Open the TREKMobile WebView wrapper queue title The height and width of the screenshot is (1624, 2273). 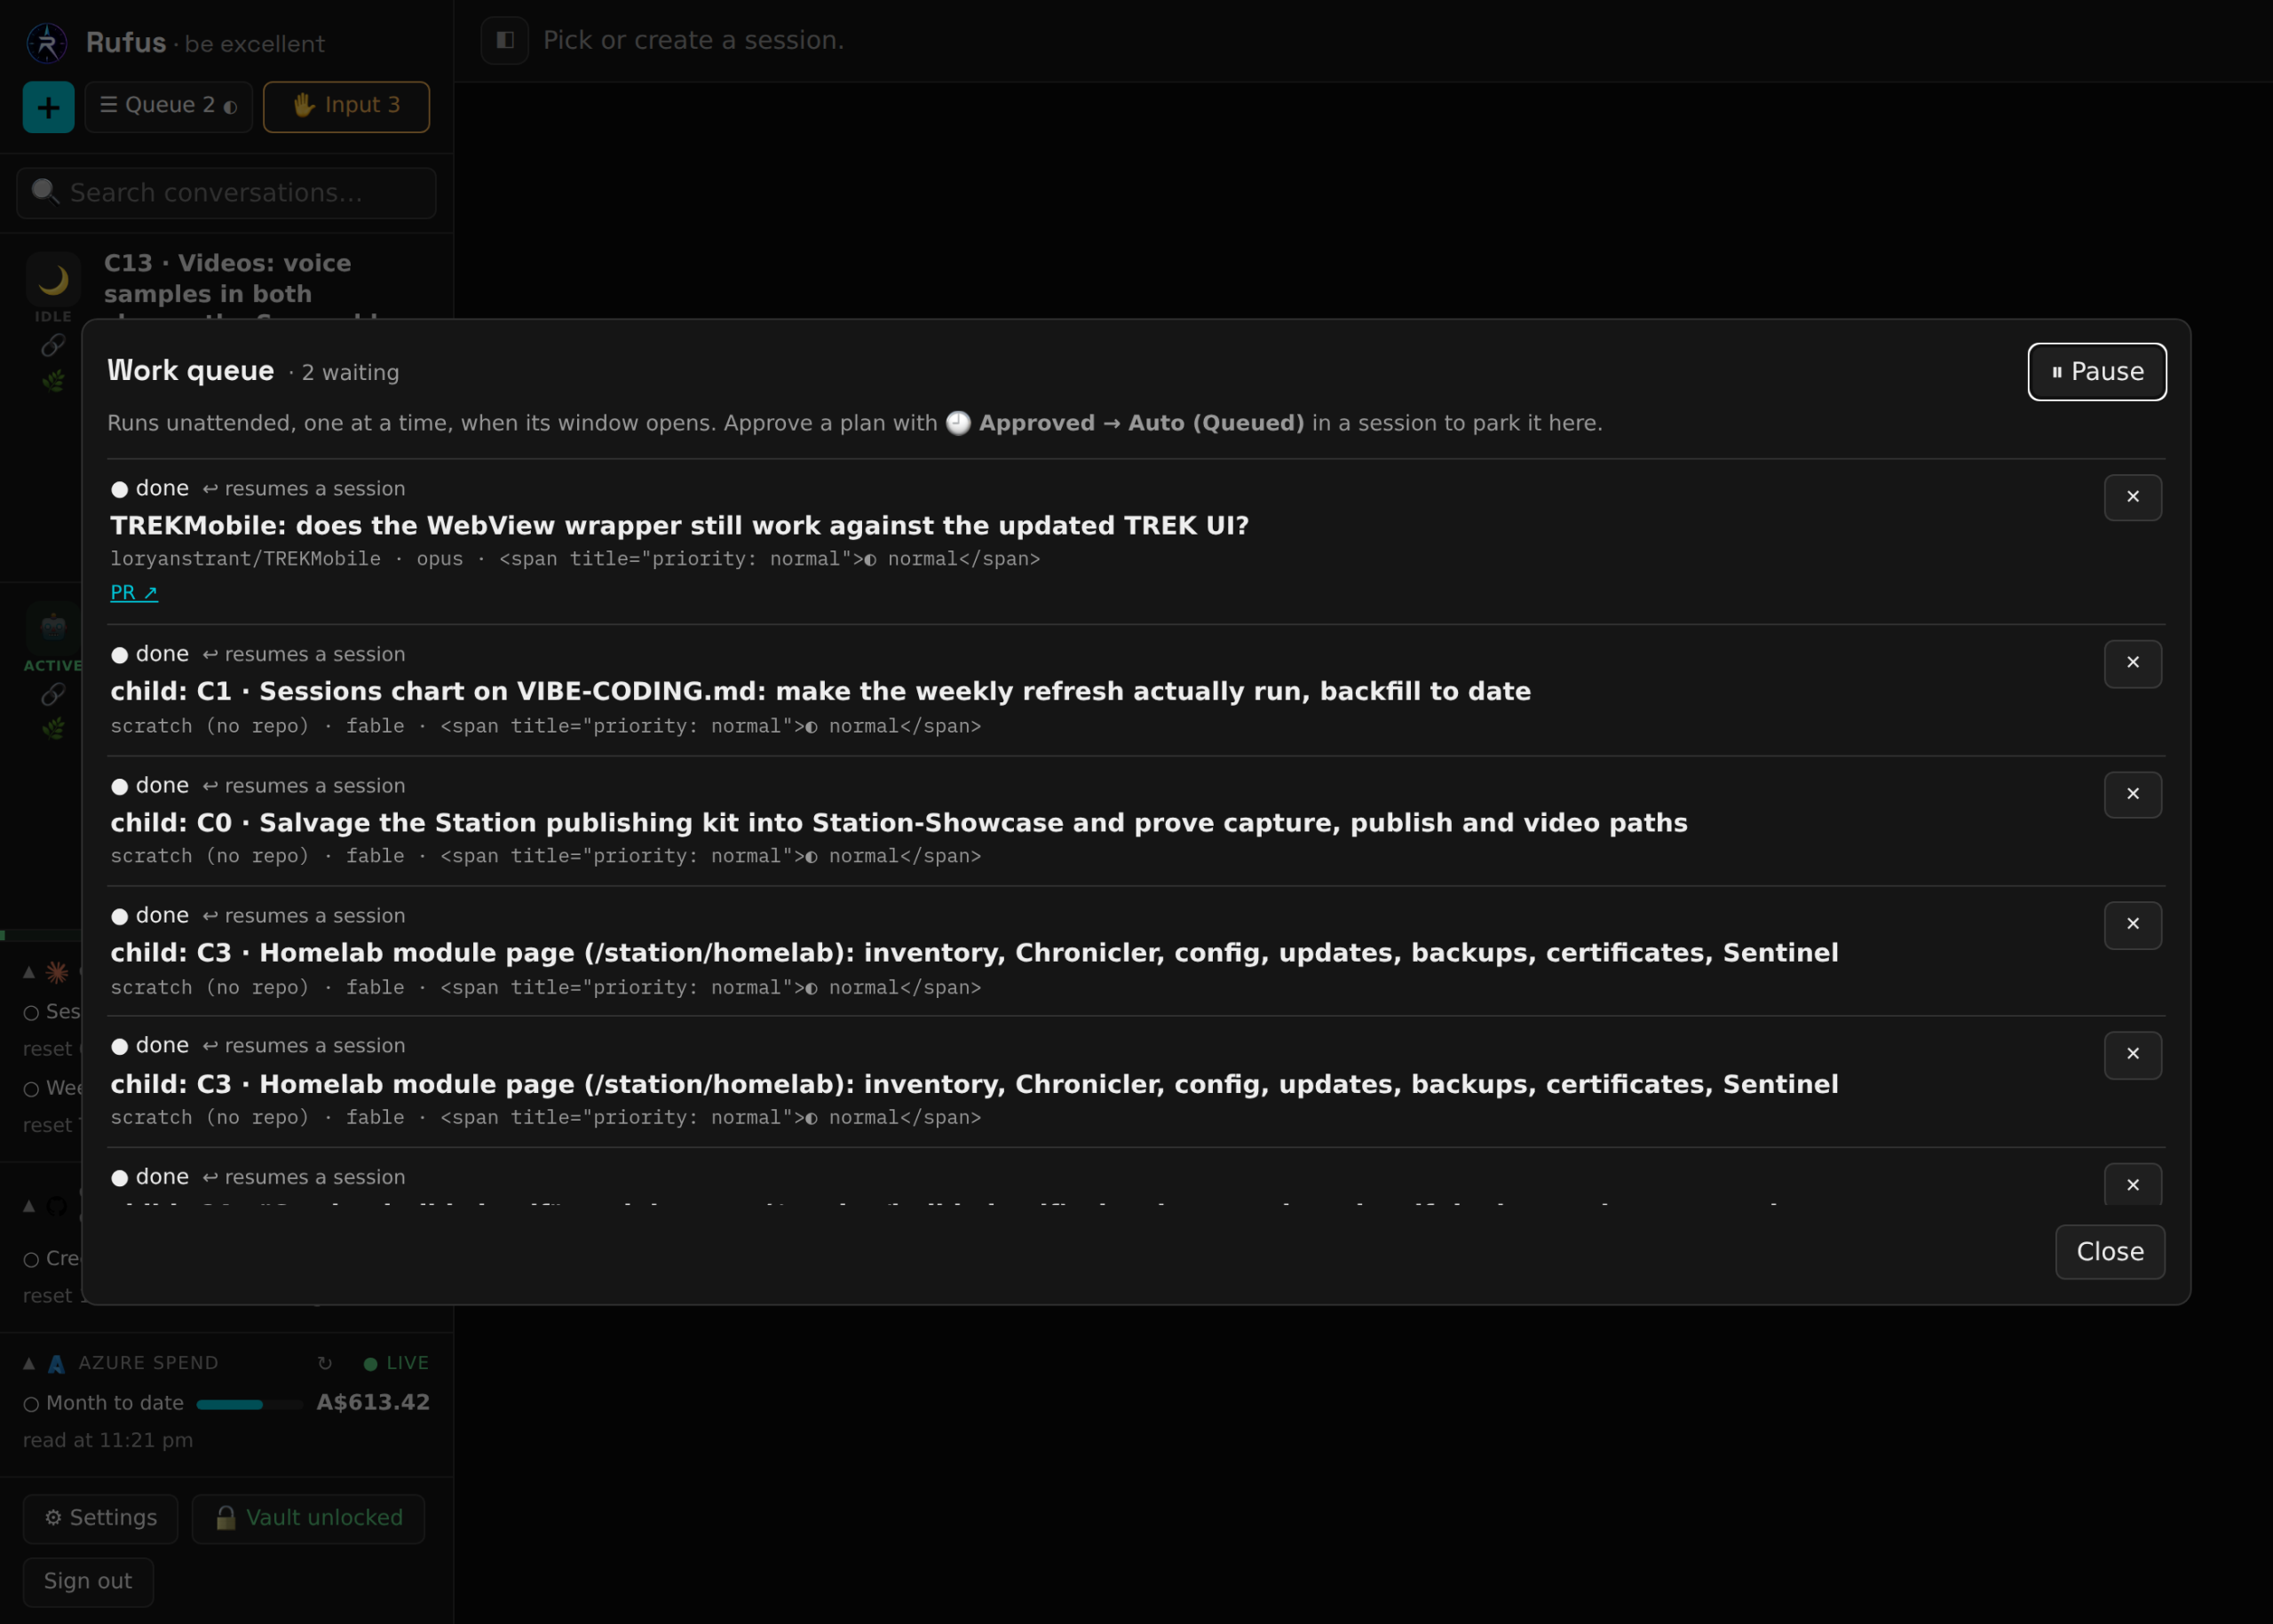[679, 526]
